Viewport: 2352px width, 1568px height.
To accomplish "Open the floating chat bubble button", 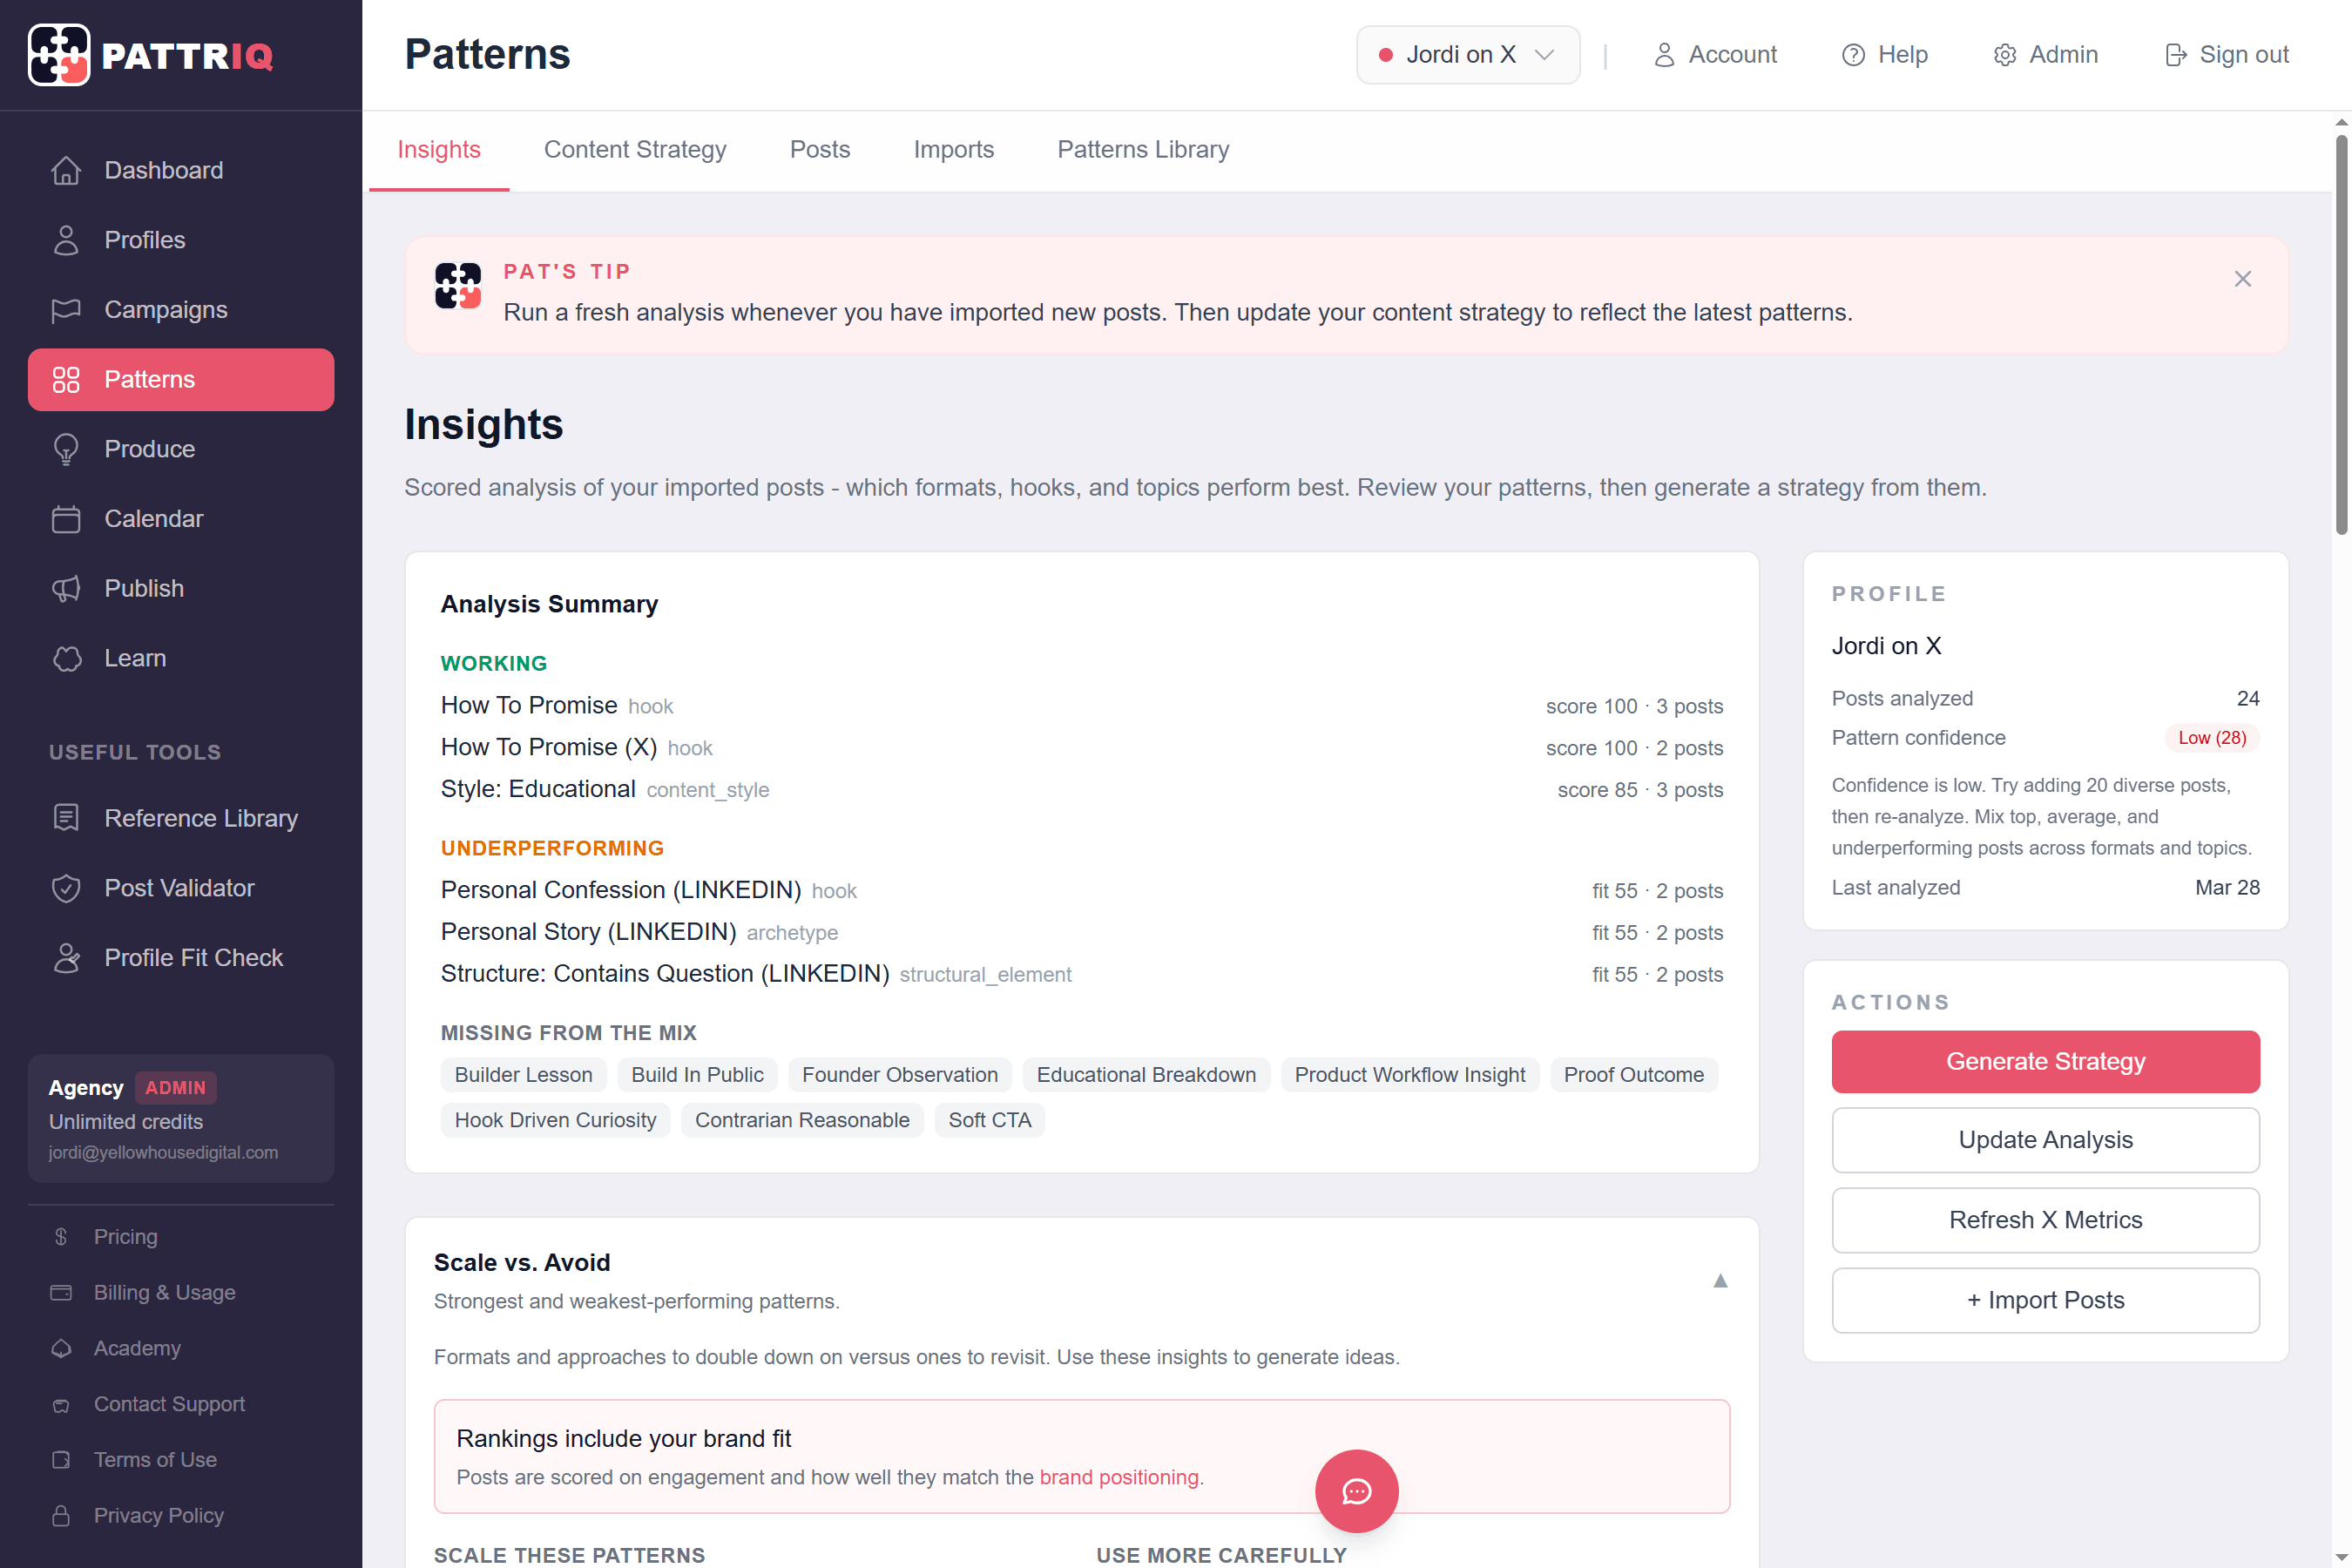I will click(1356, 1491).
